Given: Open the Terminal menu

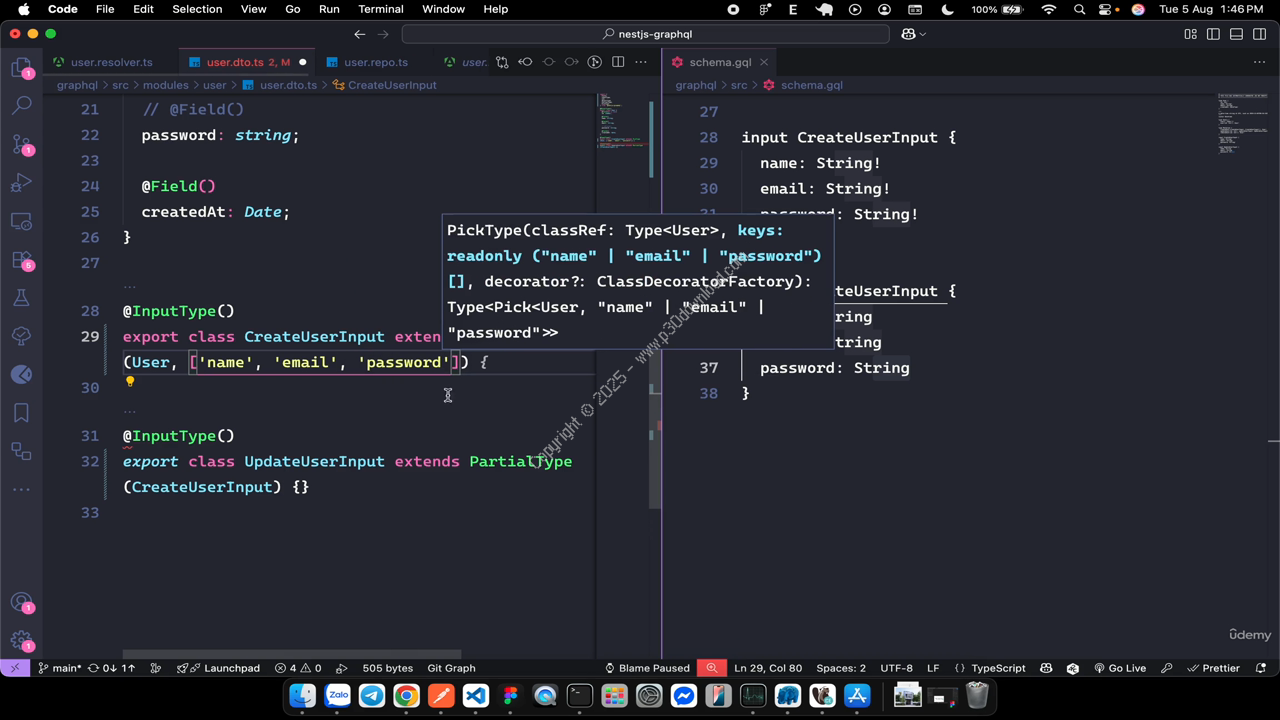Looking at the screenshot, I should 380,9.
